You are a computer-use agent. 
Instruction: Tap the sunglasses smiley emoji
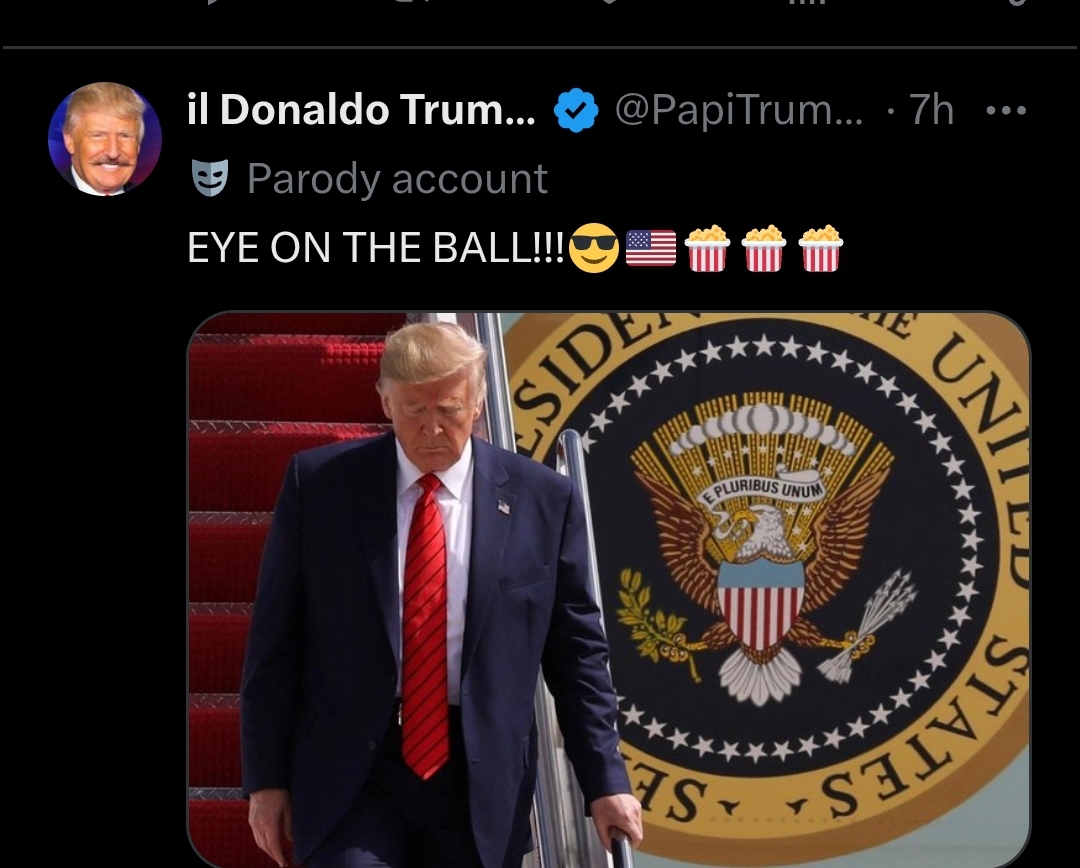point(594,247)
